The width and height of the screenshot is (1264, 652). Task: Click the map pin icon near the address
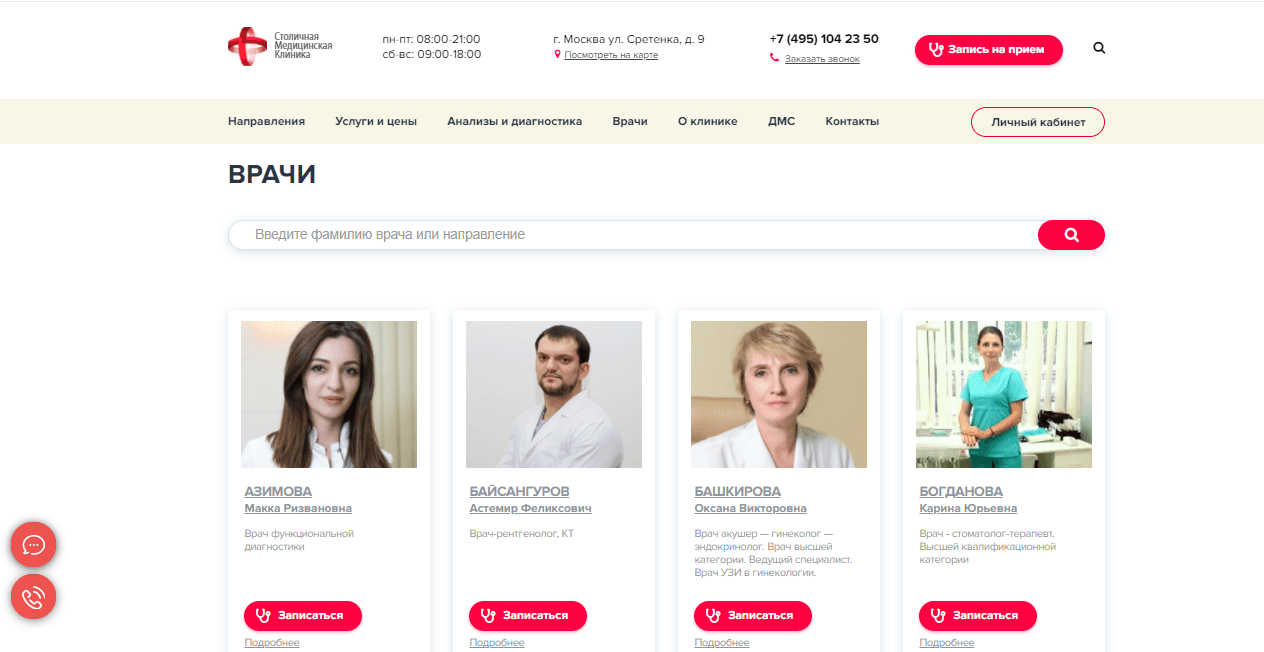tap(557, 55)
